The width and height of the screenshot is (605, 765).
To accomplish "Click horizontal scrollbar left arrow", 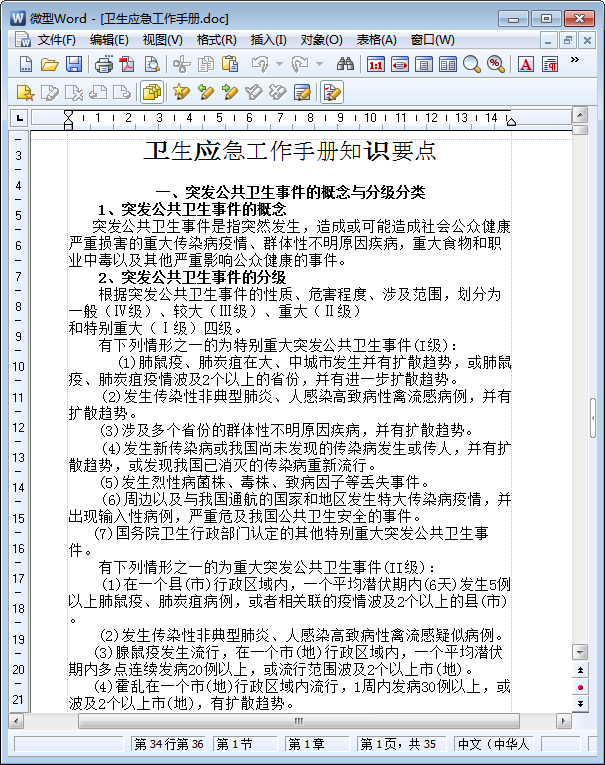I will (x=16, y=721).
